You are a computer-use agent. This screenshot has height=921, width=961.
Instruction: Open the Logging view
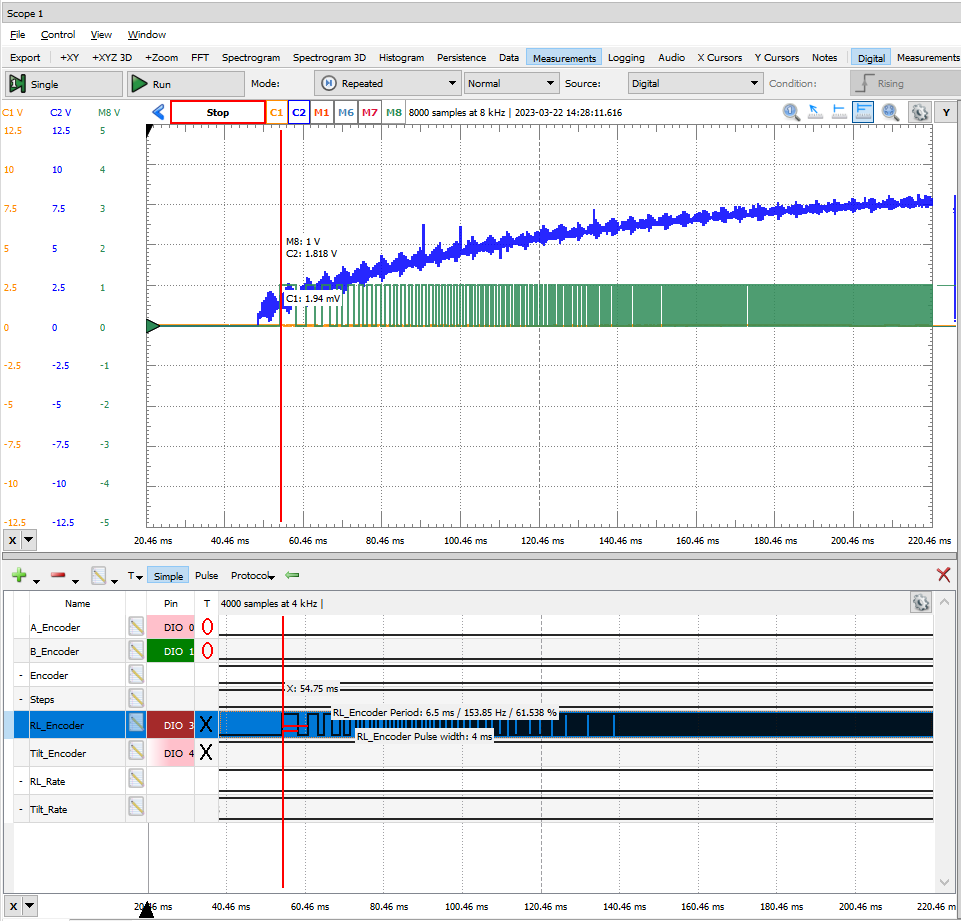[626, 58]
